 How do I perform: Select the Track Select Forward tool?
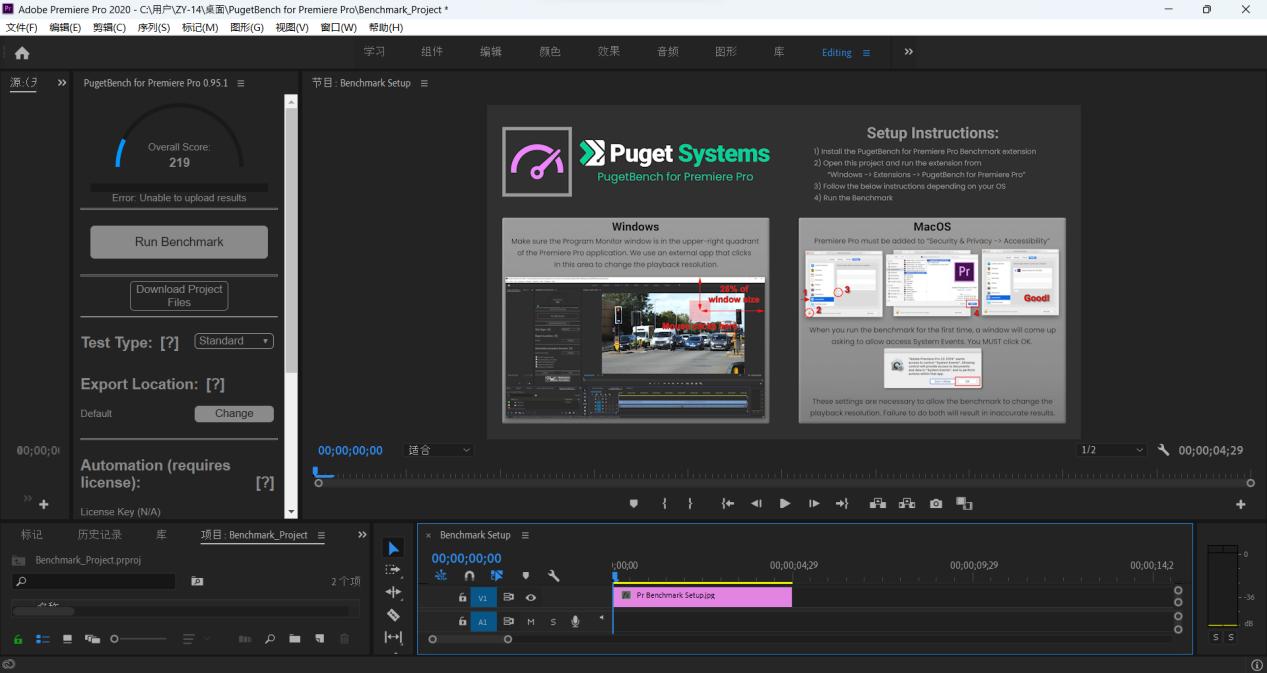pos(393,570)
